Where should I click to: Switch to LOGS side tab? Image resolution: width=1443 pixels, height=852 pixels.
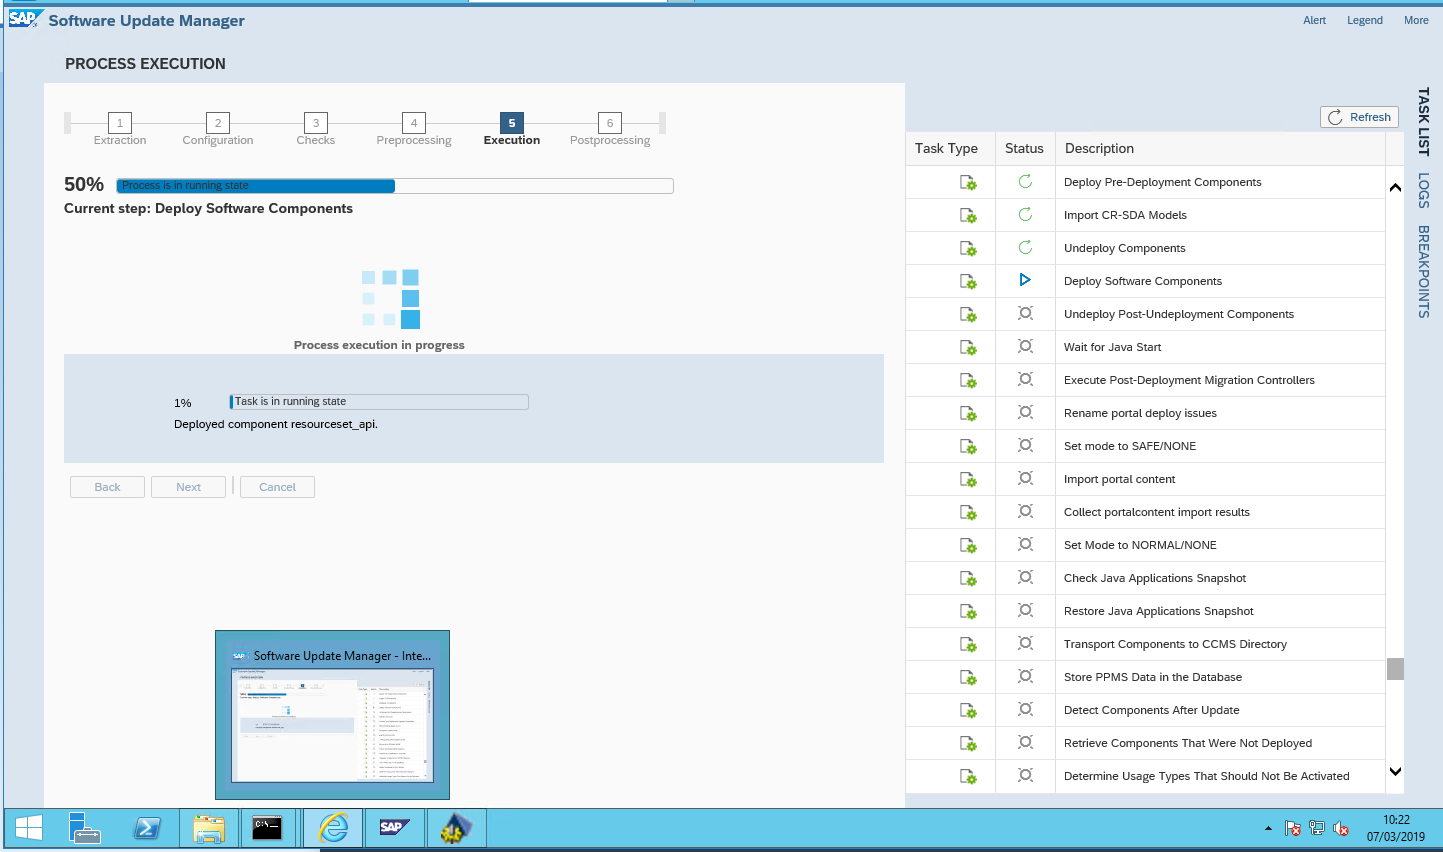click(x=1424, y=190)
